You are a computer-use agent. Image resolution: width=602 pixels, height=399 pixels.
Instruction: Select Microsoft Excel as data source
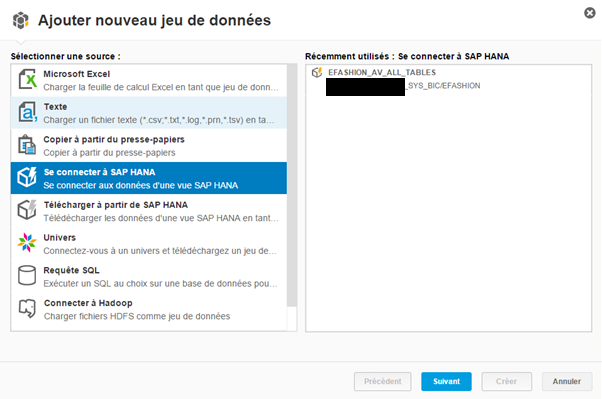(149, 80)
